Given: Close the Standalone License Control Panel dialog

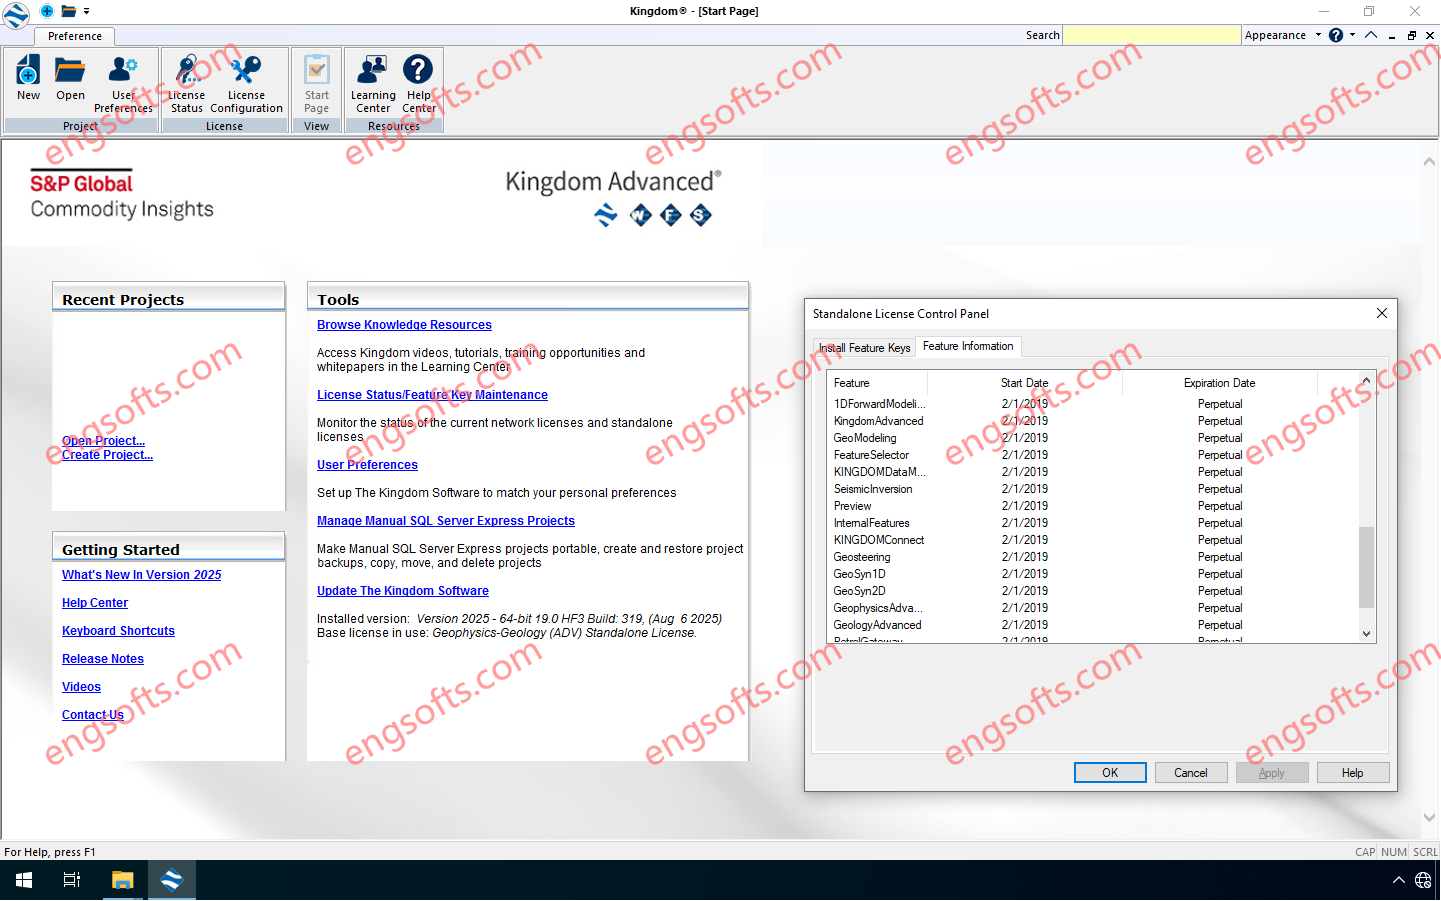Looking at the screenshot, I should click(1382, 313).
